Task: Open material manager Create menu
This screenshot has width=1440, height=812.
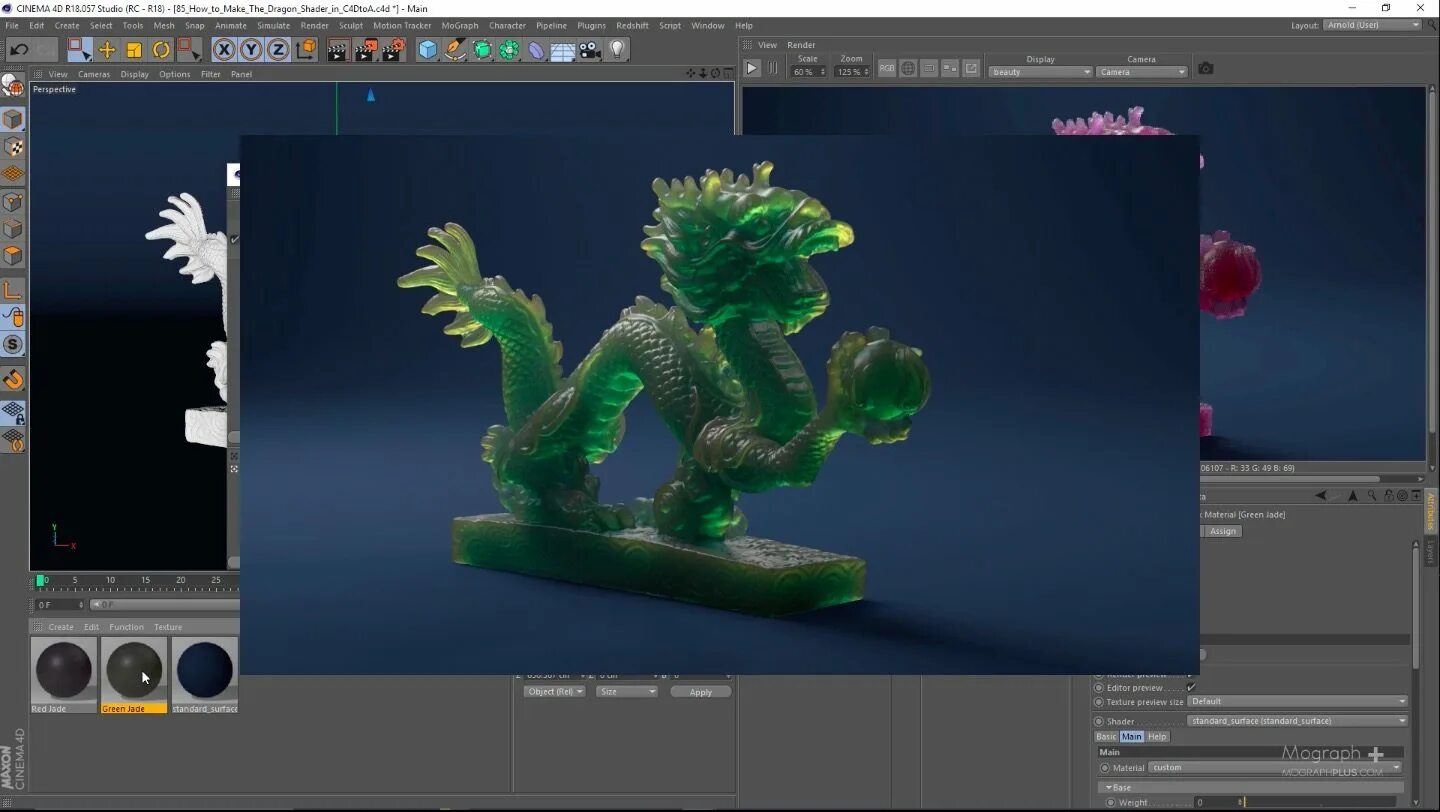Action: click(61, 627)
